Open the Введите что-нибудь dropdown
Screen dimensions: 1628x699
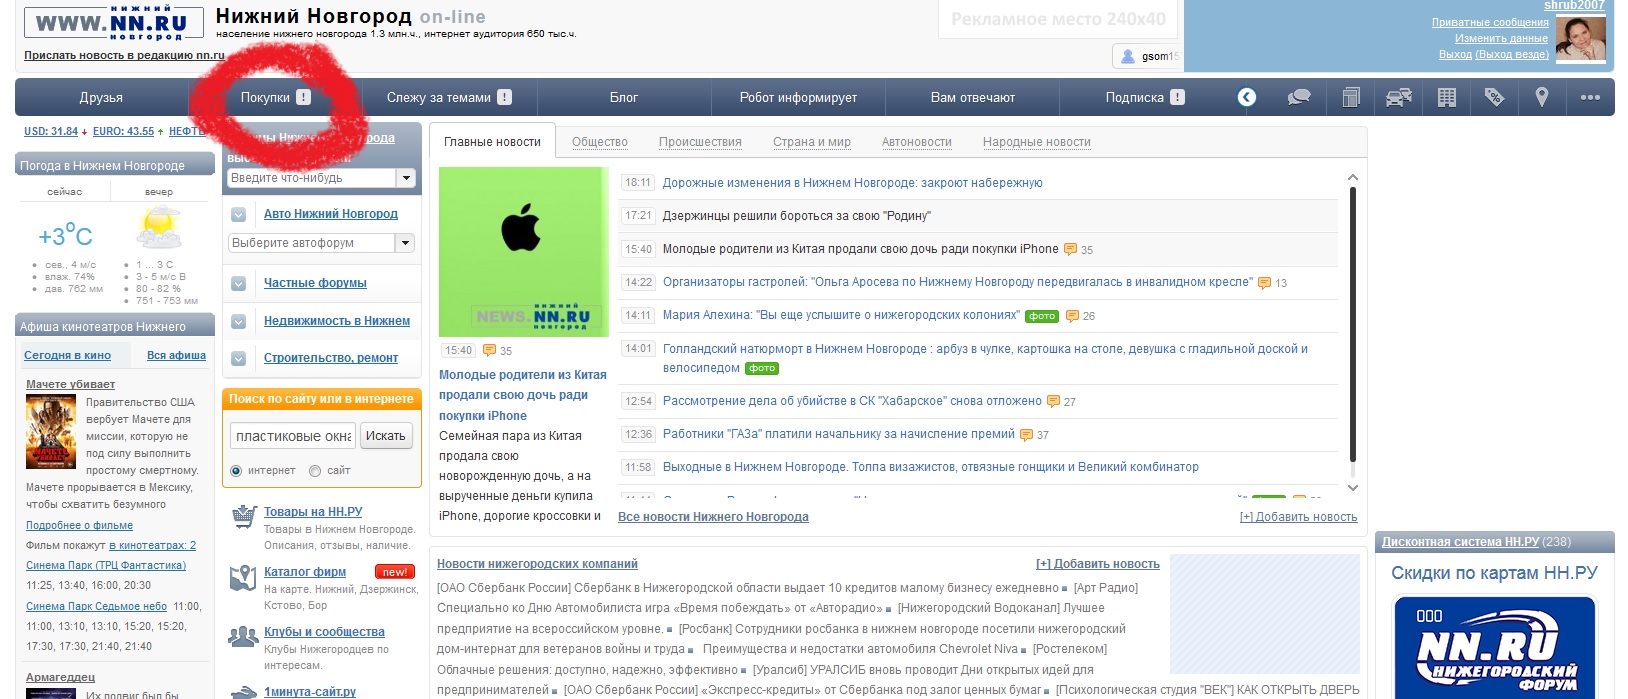point(405,178)
